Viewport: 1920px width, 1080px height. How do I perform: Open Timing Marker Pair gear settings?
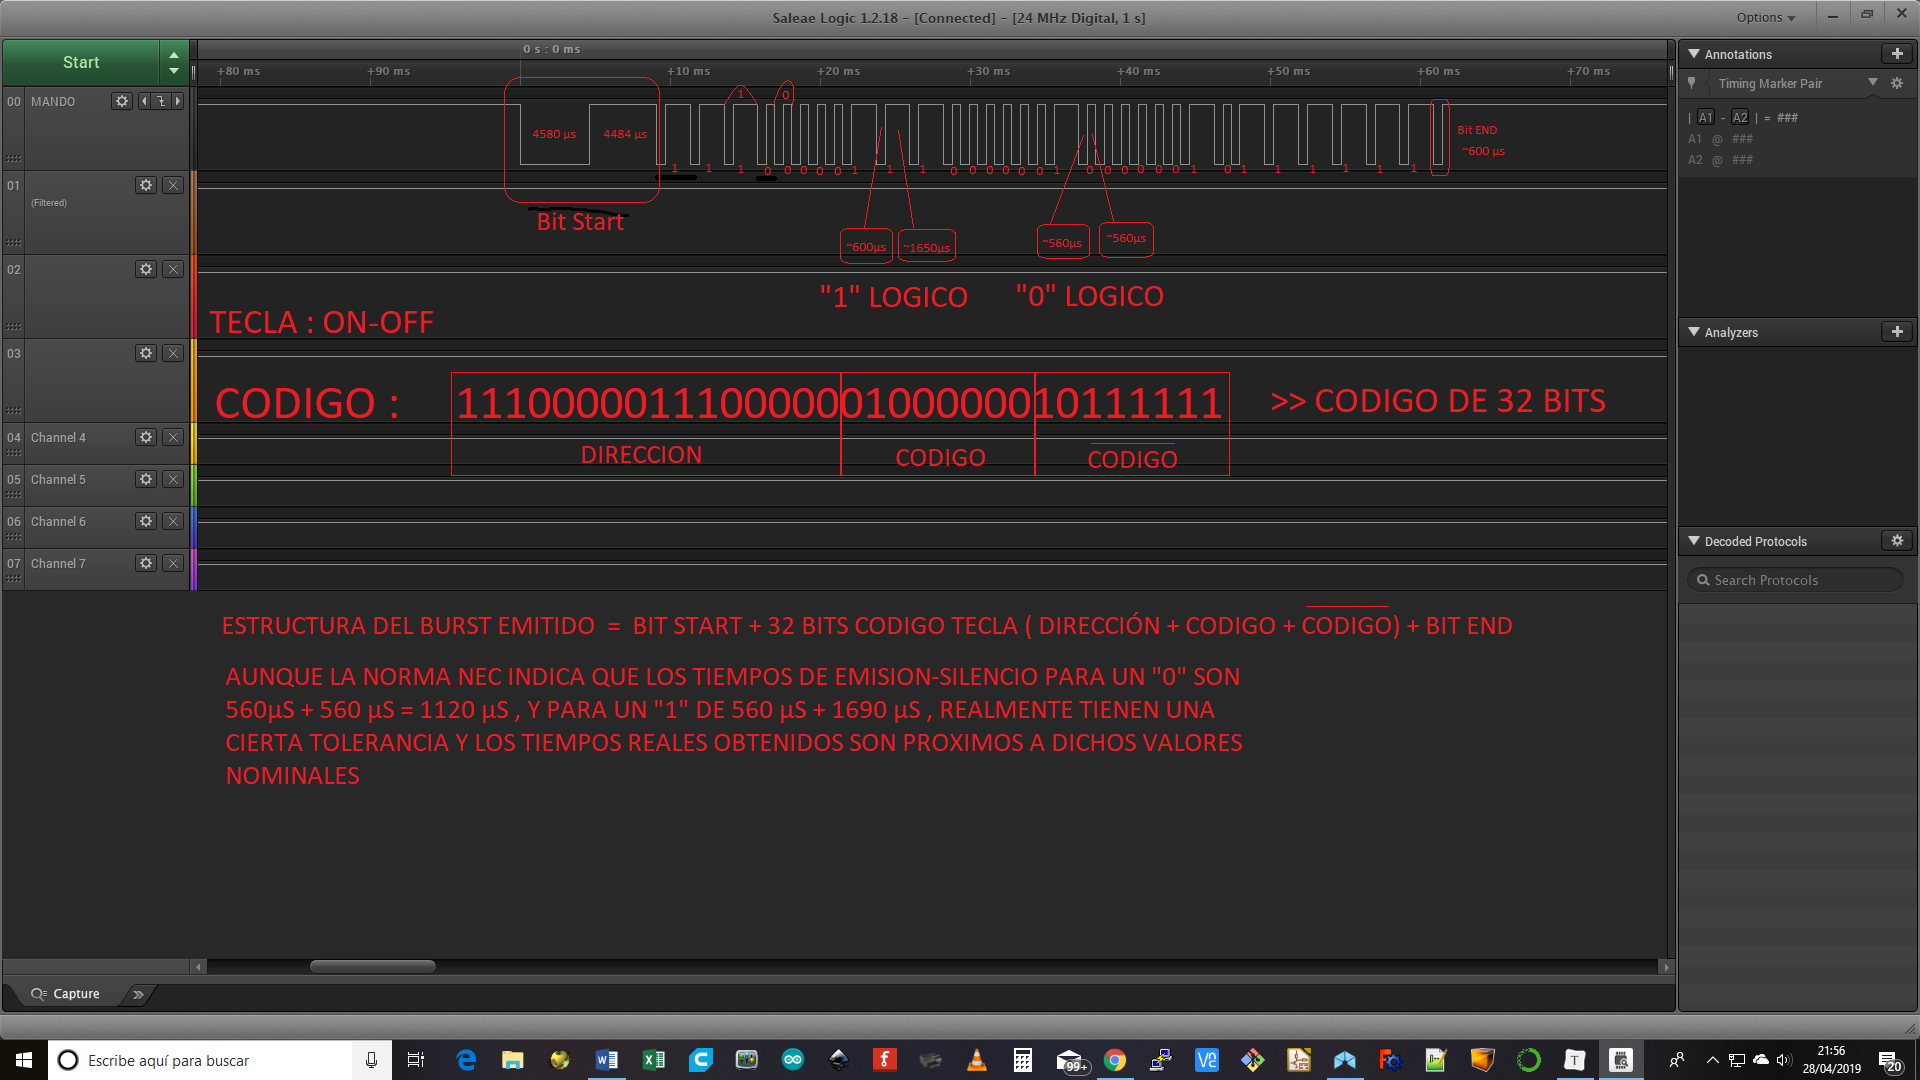coord(1896,84)
